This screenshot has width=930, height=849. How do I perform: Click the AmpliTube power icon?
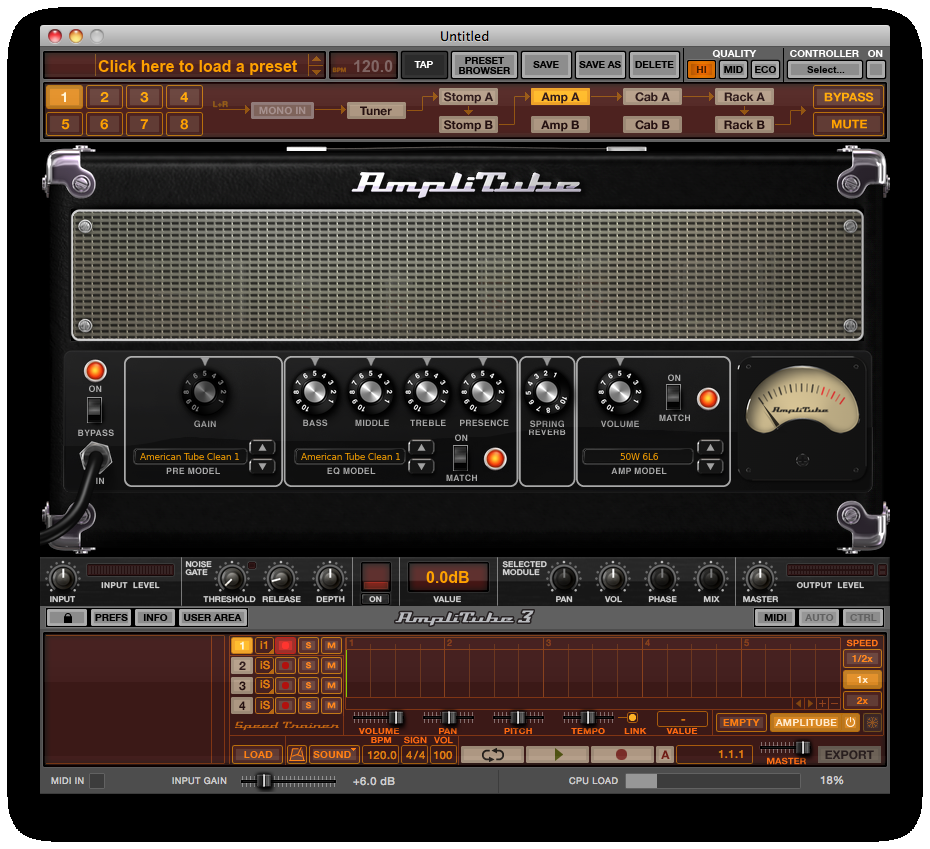pyautogui.click(x=850, y=722)
